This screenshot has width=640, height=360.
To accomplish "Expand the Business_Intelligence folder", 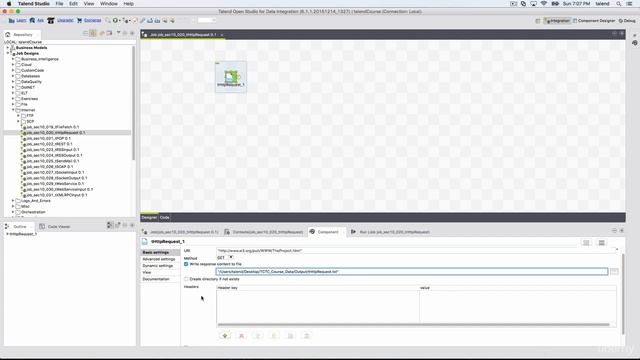I will [x=13, y=59].
